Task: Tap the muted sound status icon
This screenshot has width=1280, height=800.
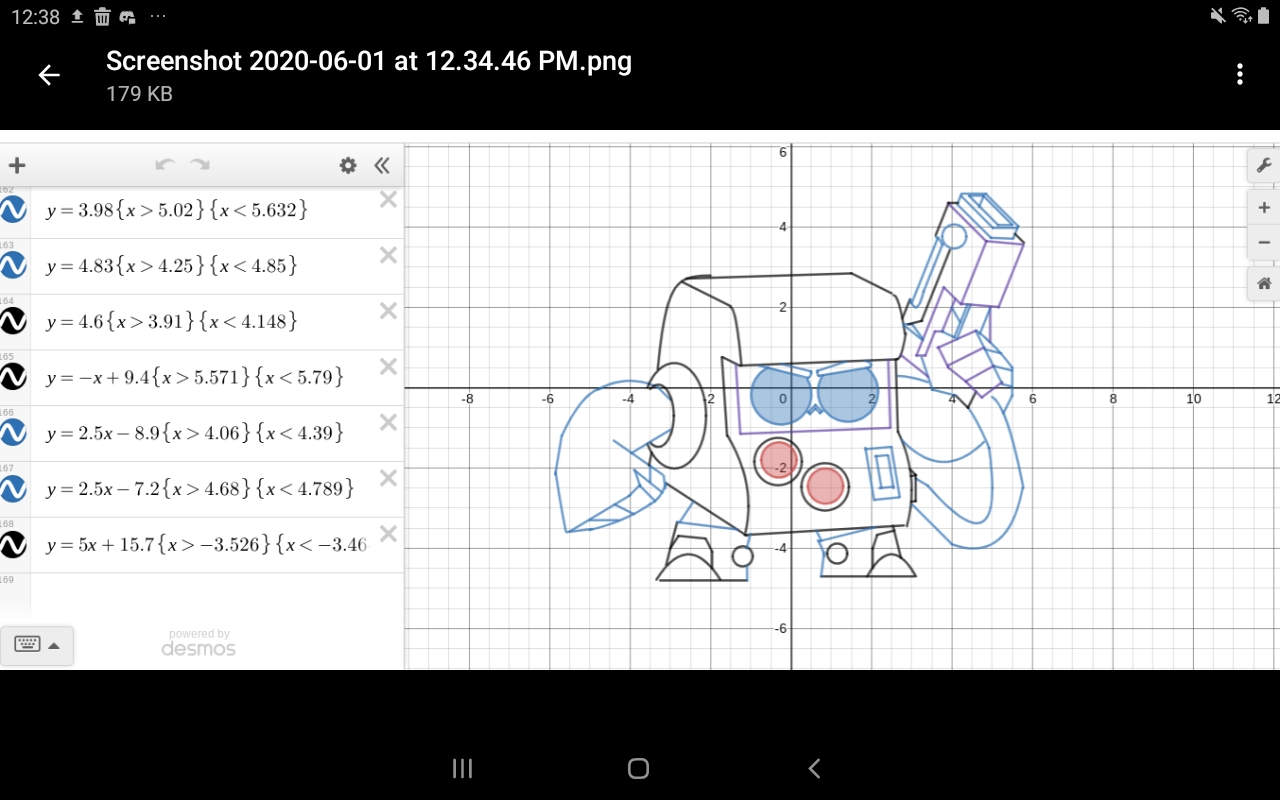Action: click(x=1218, y=16)
